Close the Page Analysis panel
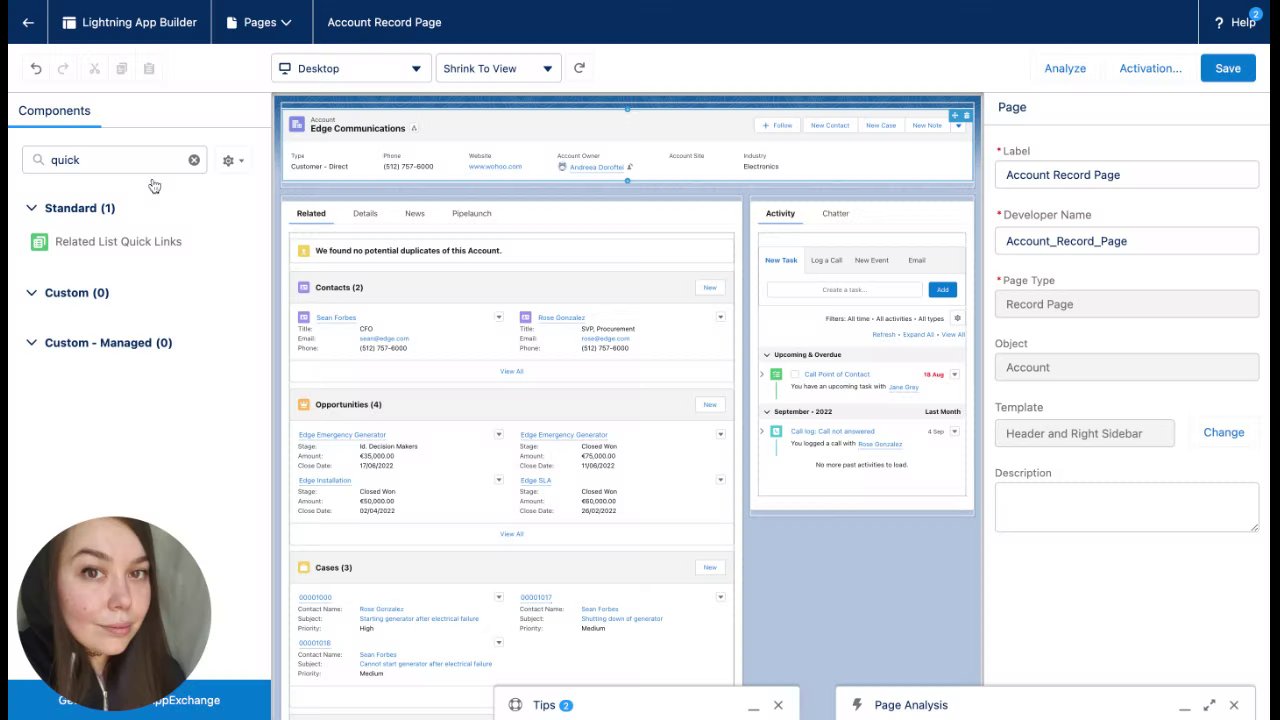 [1234, 705]
